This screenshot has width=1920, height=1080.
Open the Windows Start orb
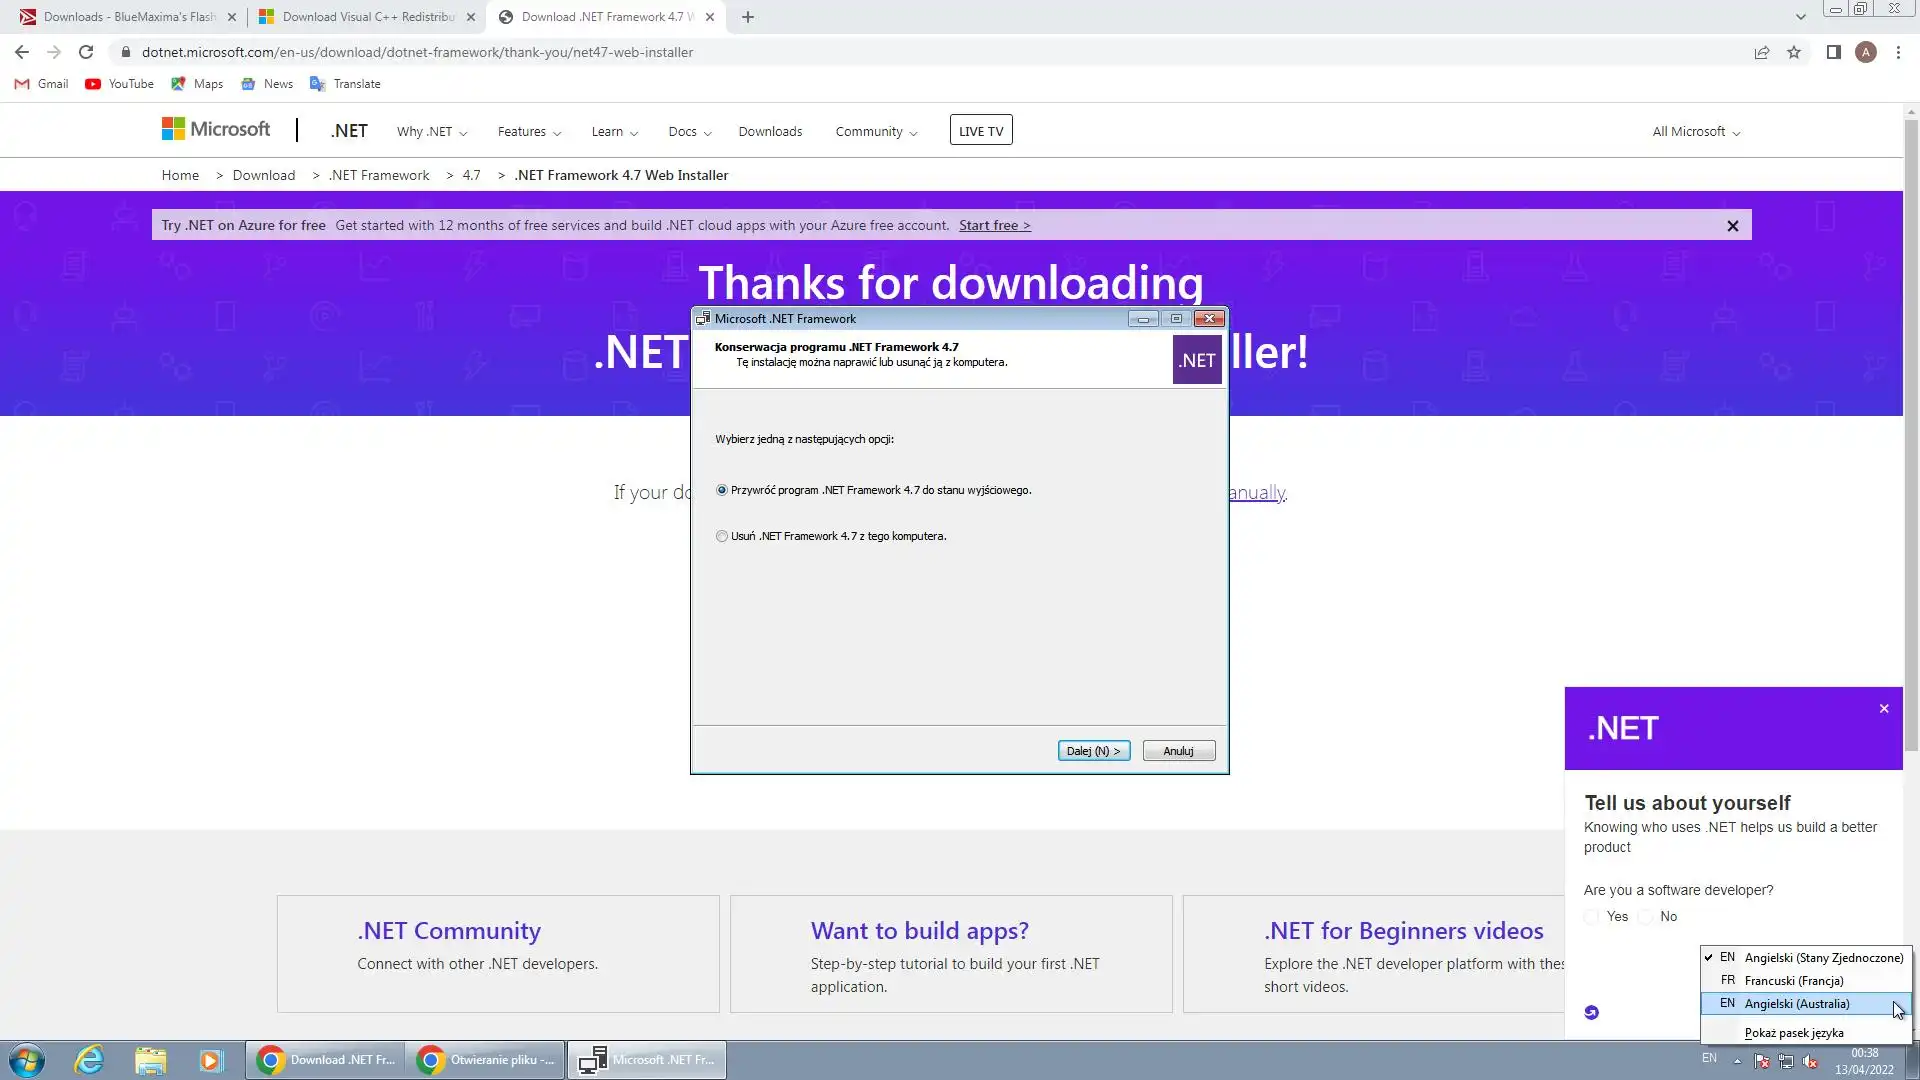point(27,1060)
